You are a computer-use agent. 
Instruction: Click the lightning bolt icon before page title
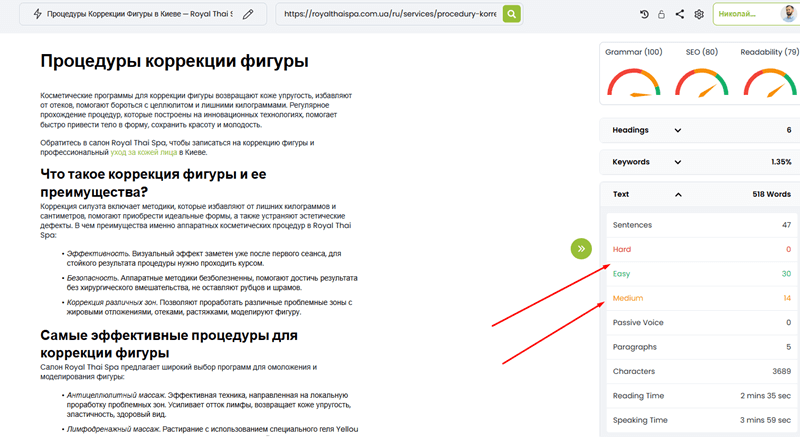[x=37, y=14]
